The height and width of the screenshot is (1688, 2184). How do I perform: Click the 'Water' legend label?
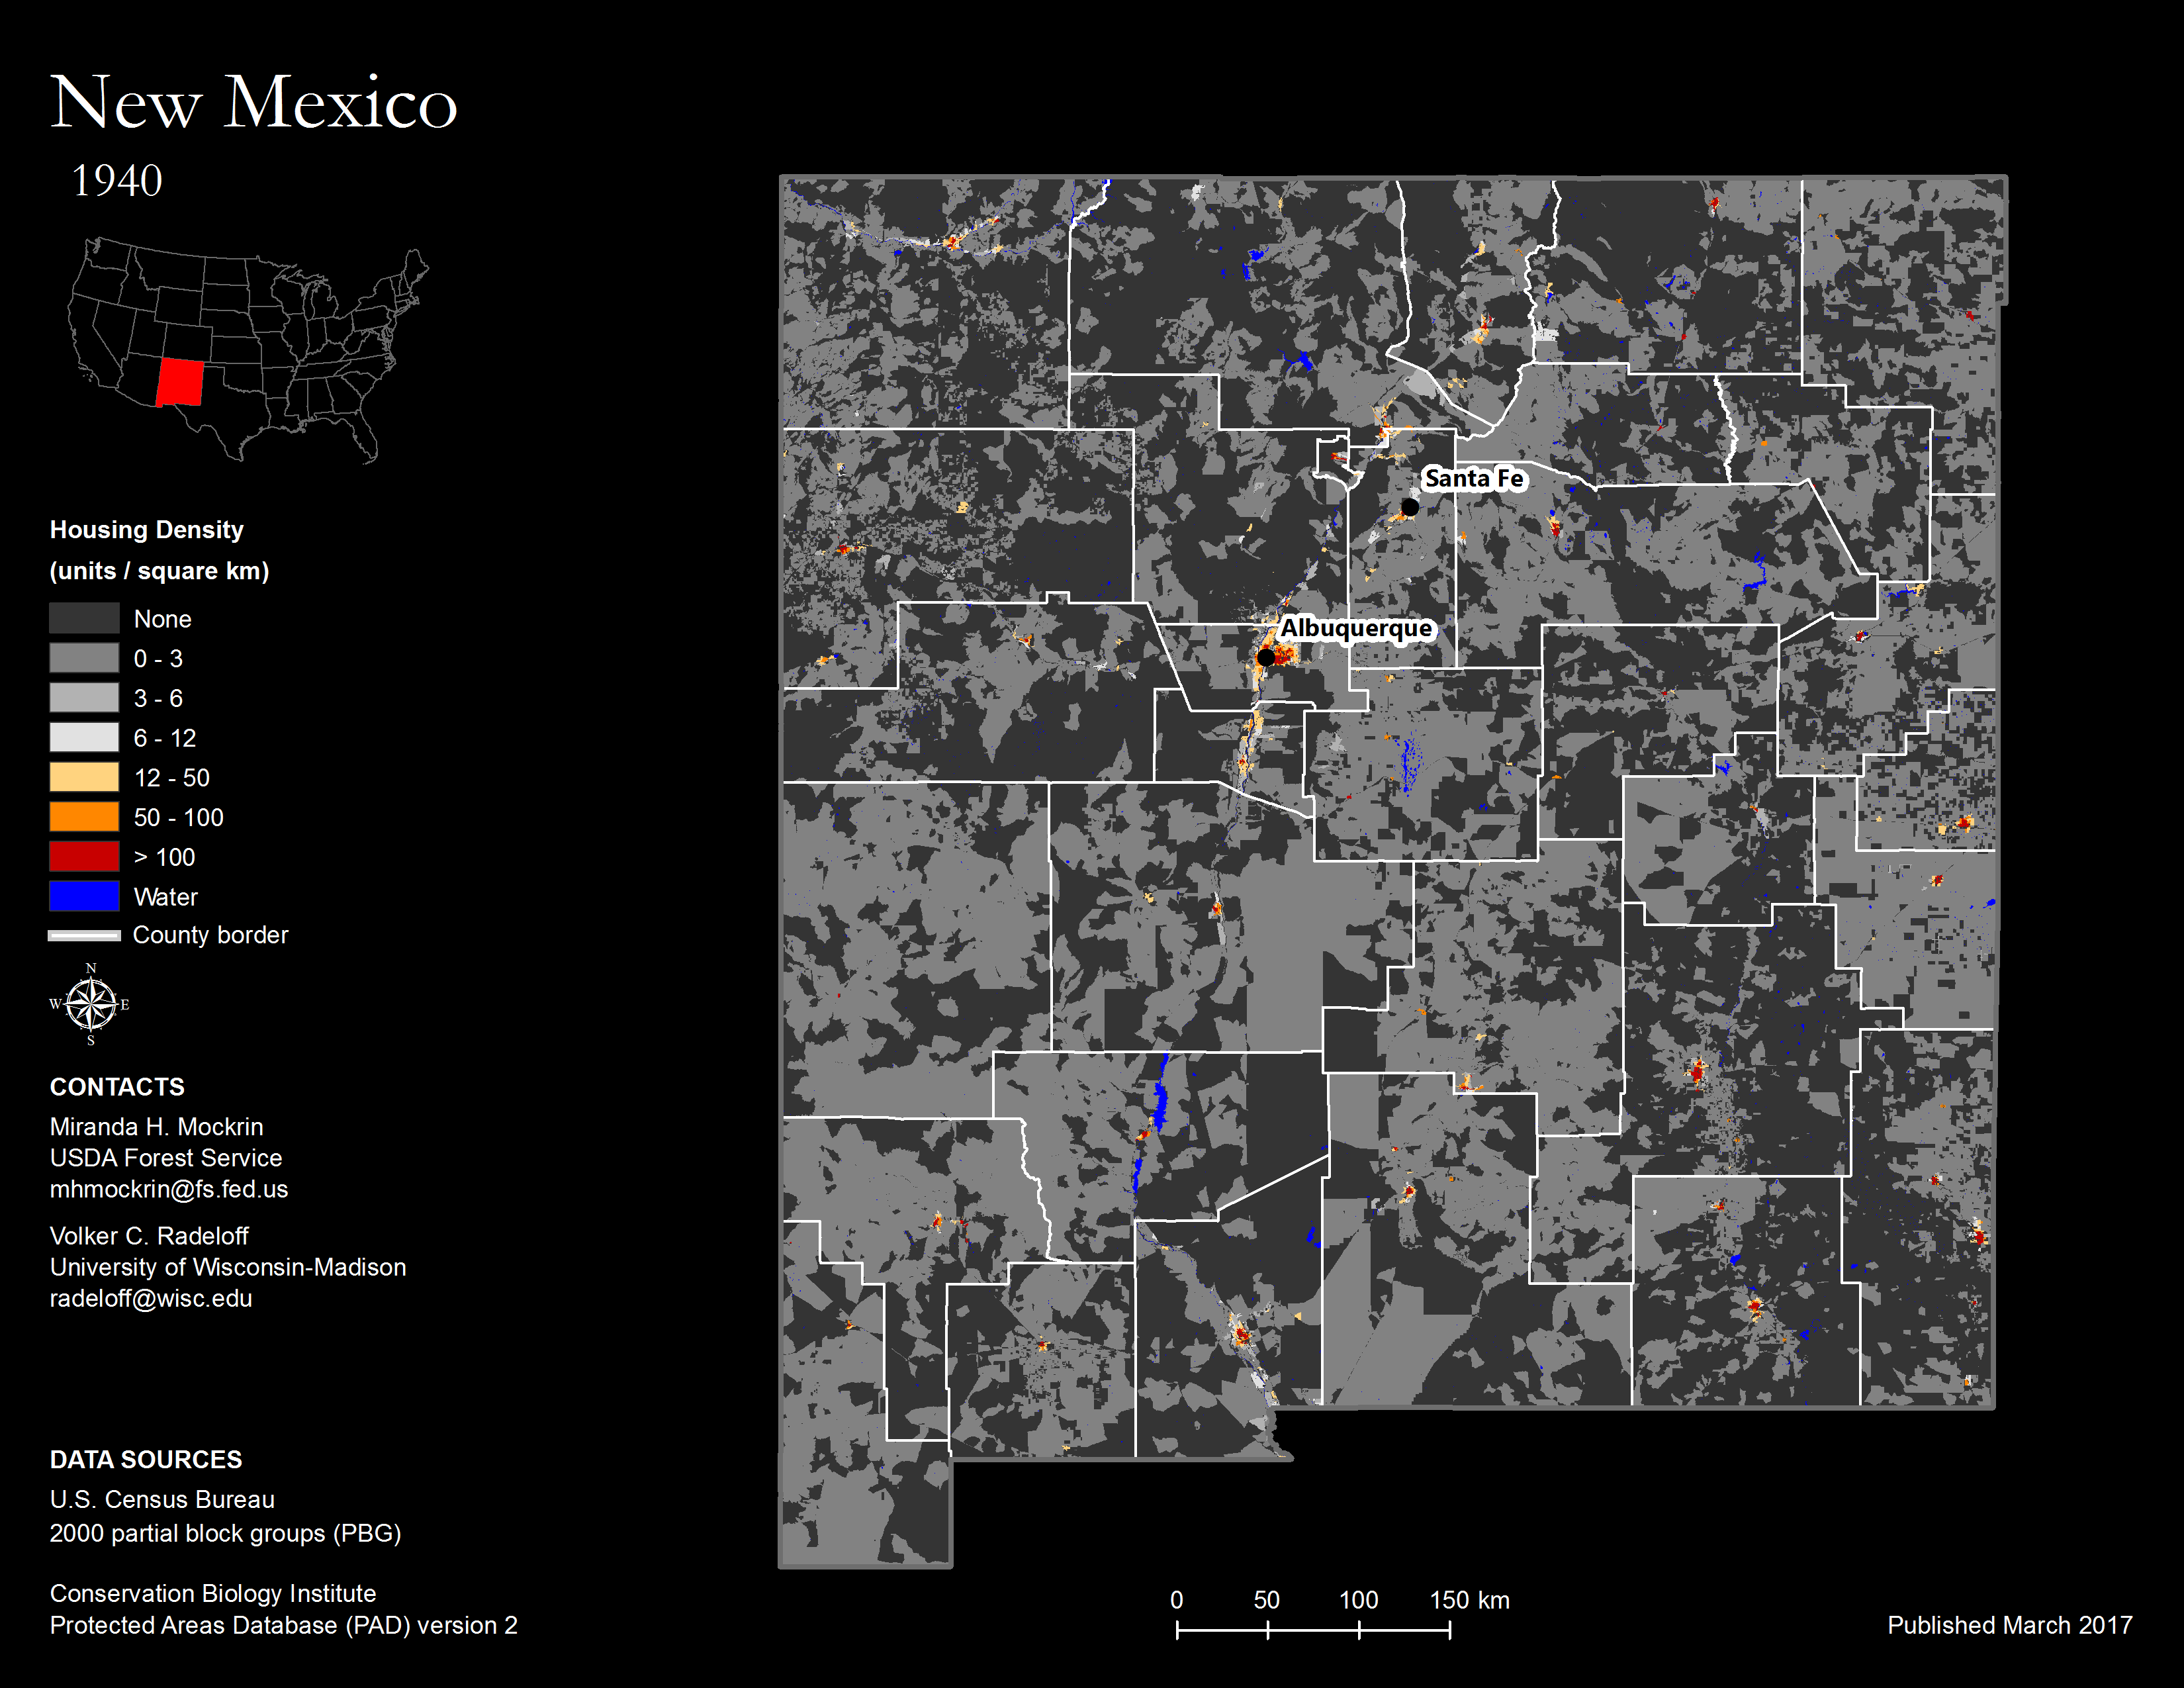[x=166, y=896]
